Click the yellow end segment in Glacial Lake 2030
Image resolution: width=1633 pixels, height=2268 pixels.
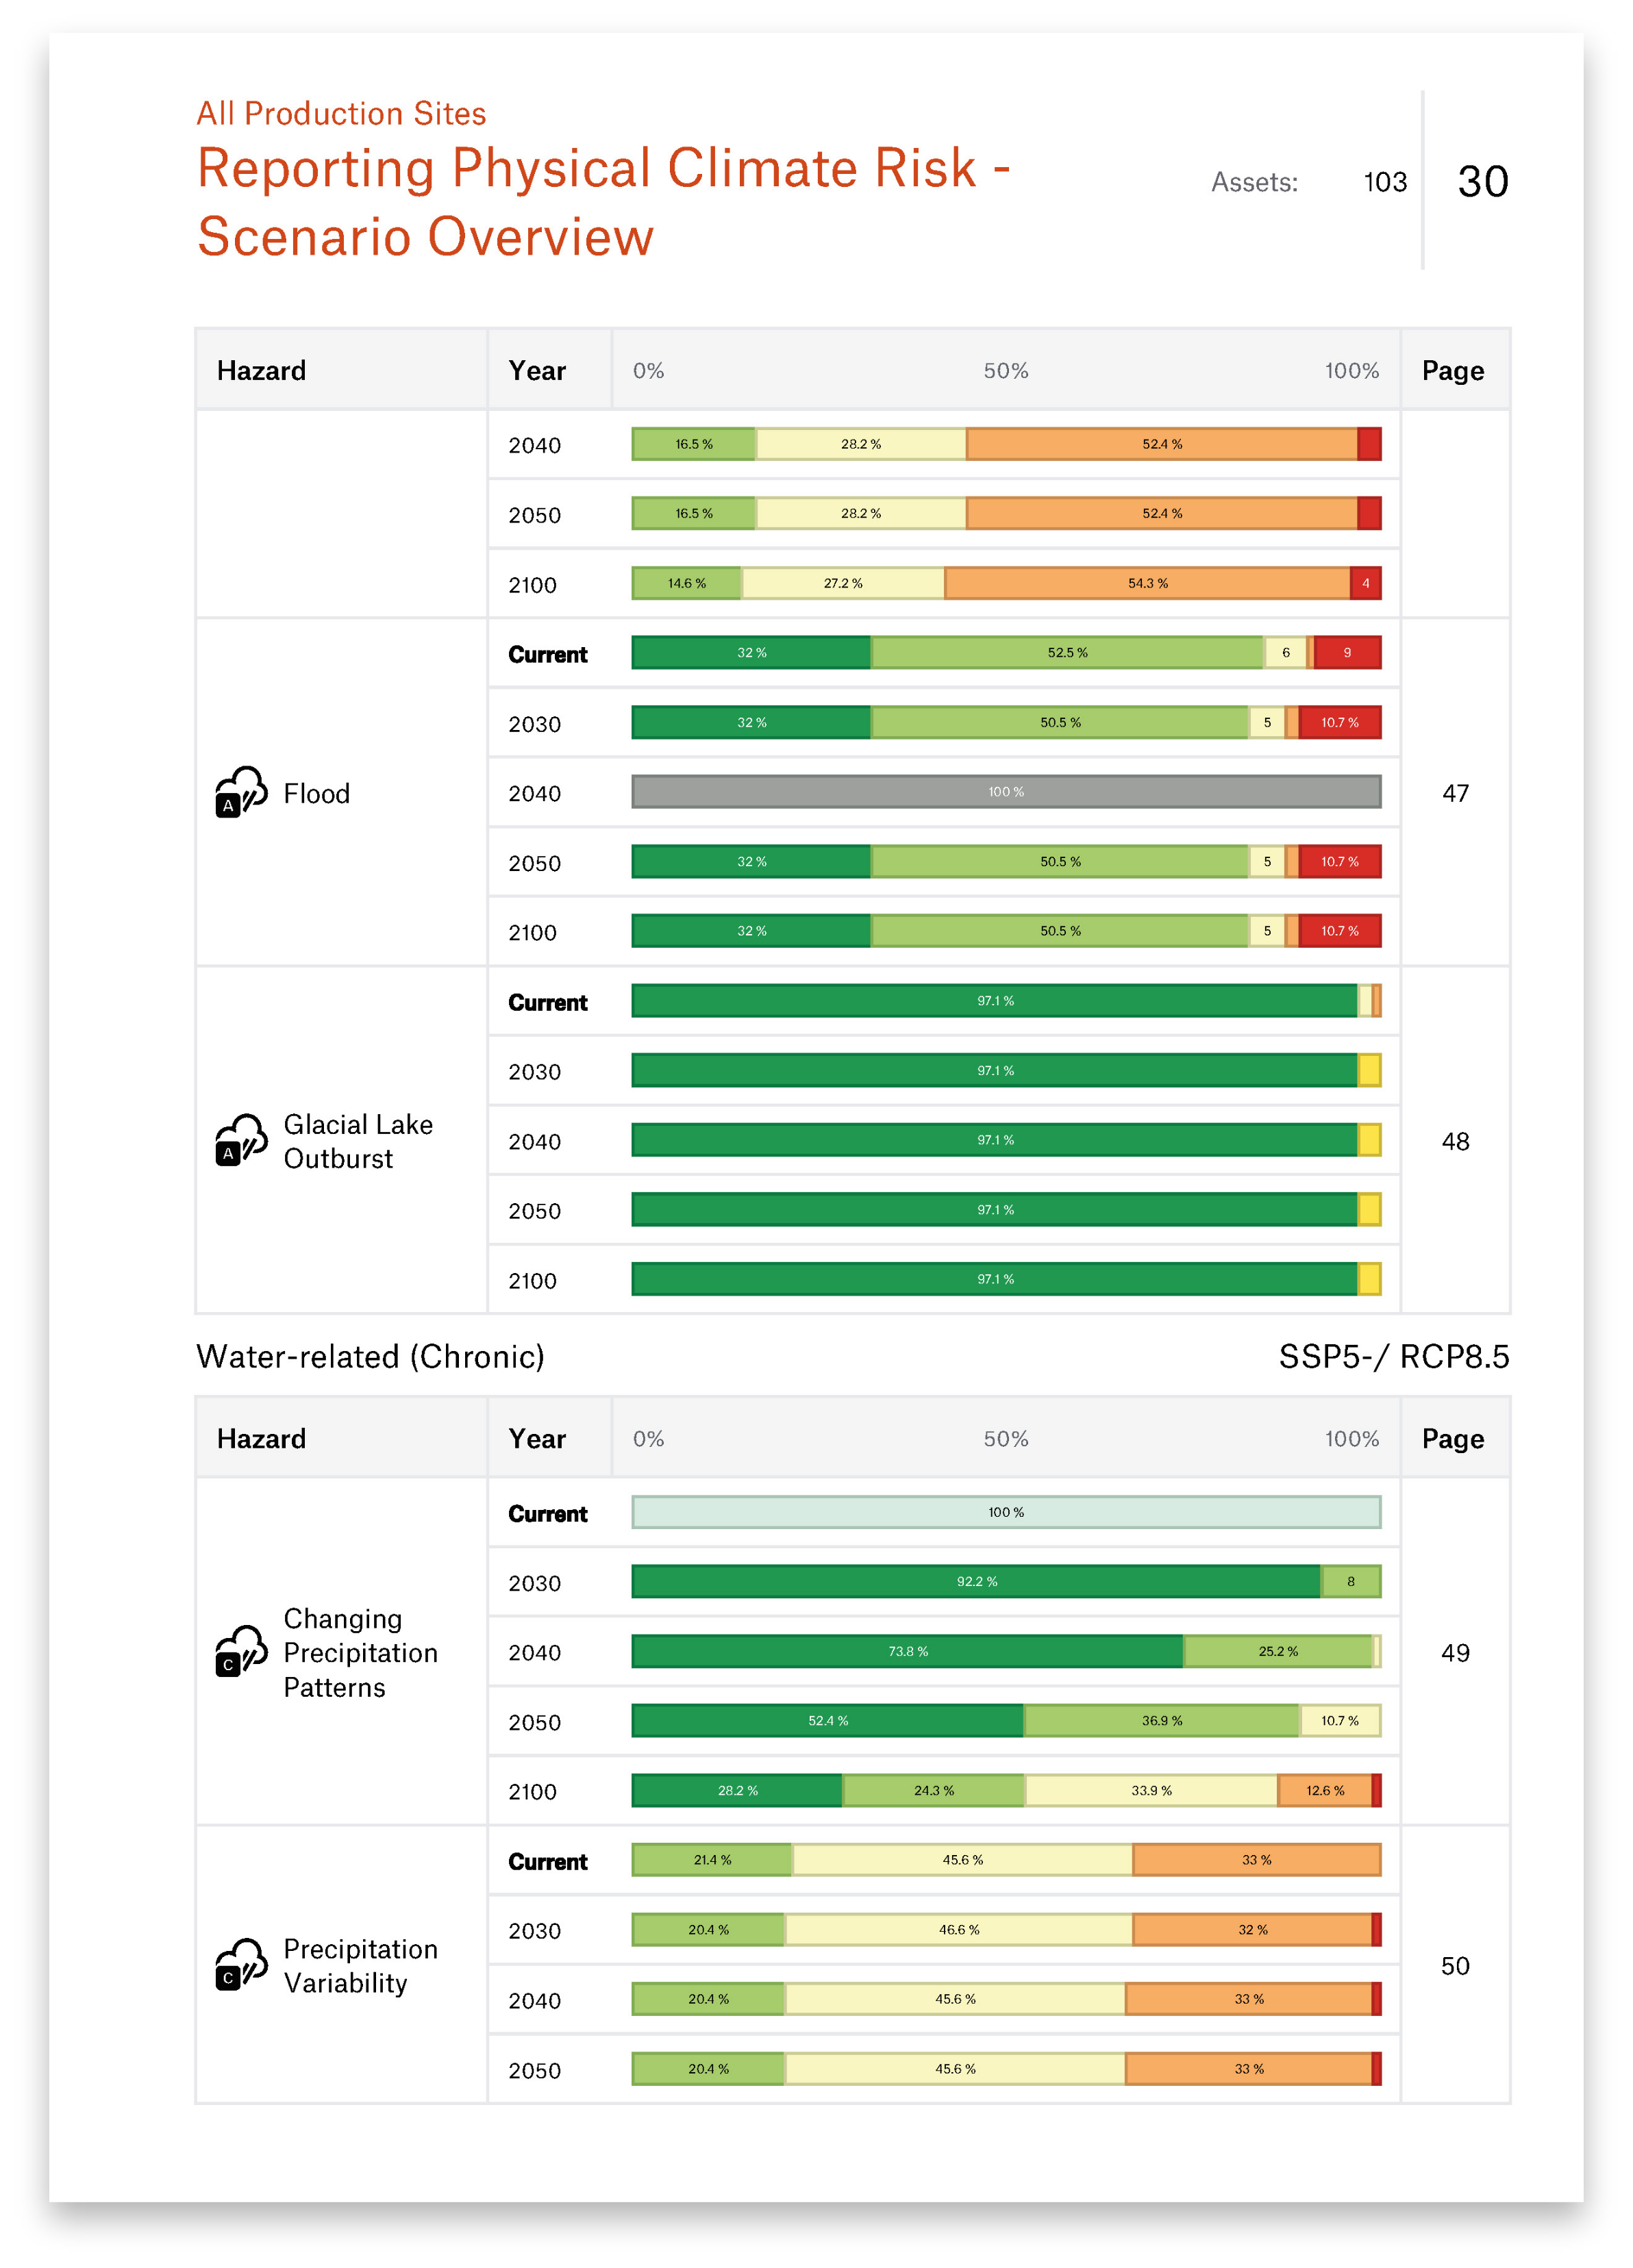tap(1369, 1071)
